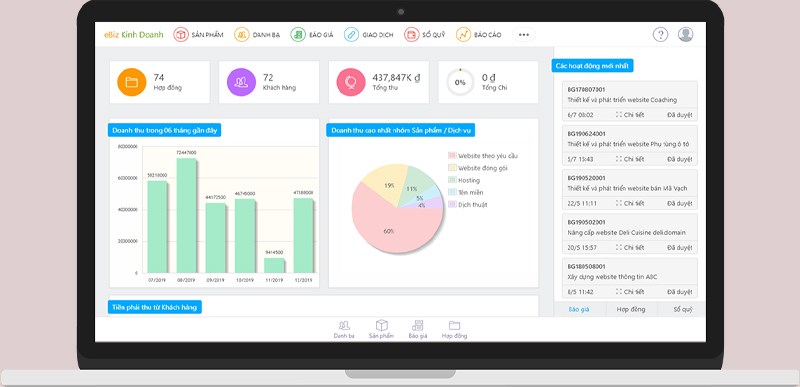This screenshot has height=387, width=800.
Task: Click the purple Khách hàng people icon
Action: tap(241, 82)
